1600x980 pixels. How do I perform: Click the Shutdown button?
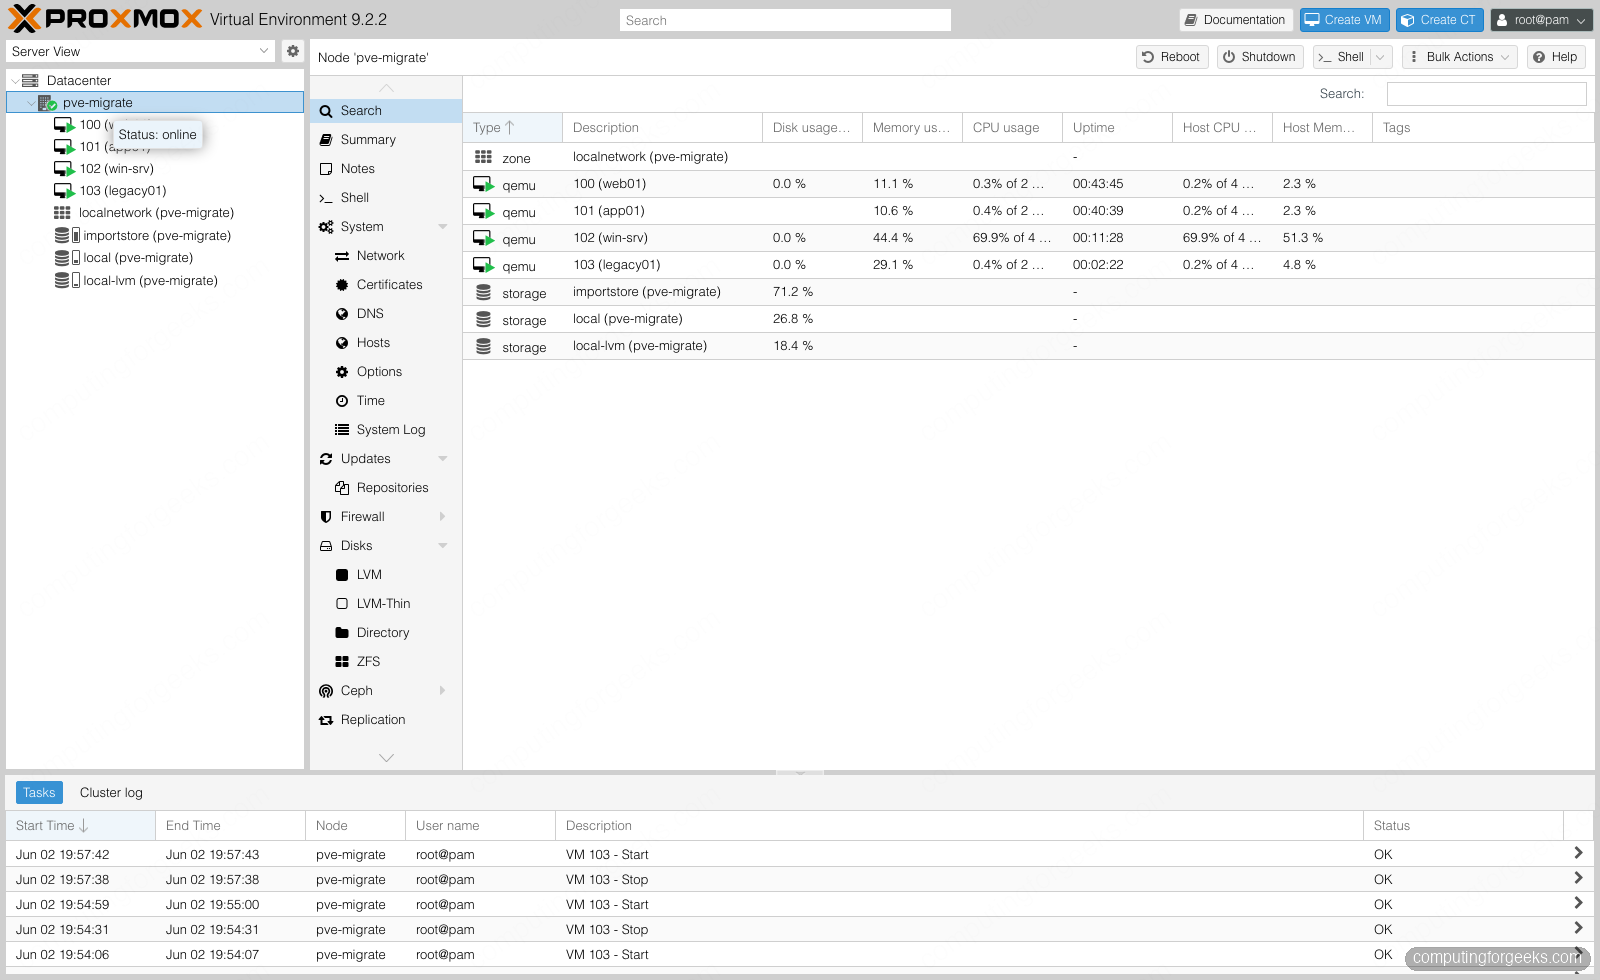pyautogui.click(x=1260, y=57)
